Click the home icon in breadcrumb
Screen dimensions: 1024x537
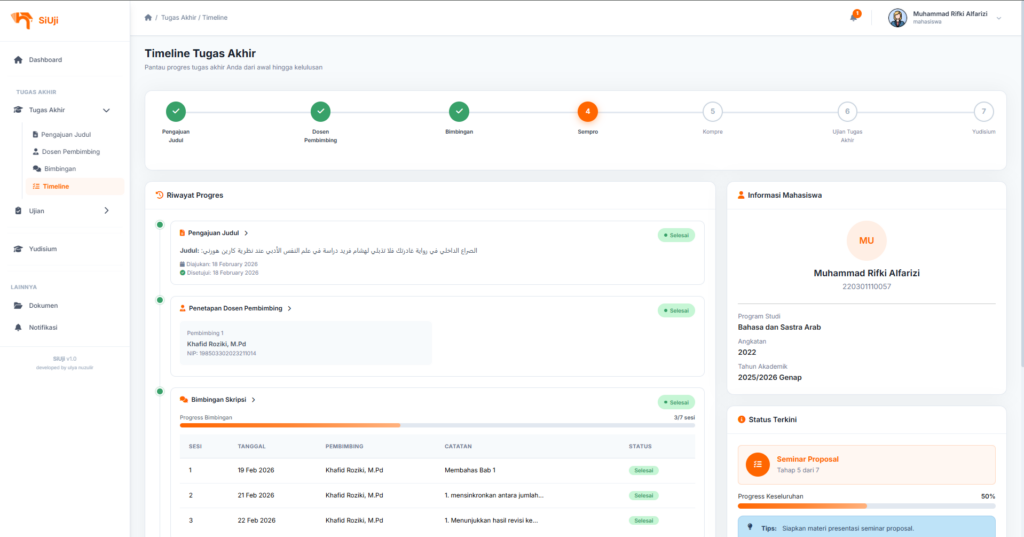tap(148, 18)
